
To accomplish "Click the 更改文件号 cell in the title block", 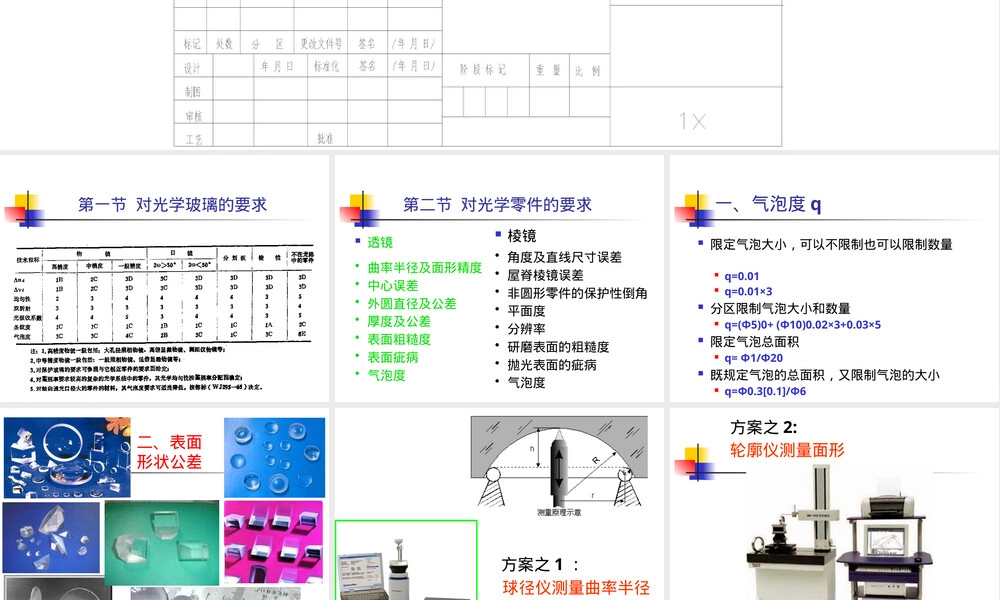I will click(x=321, y=43).
